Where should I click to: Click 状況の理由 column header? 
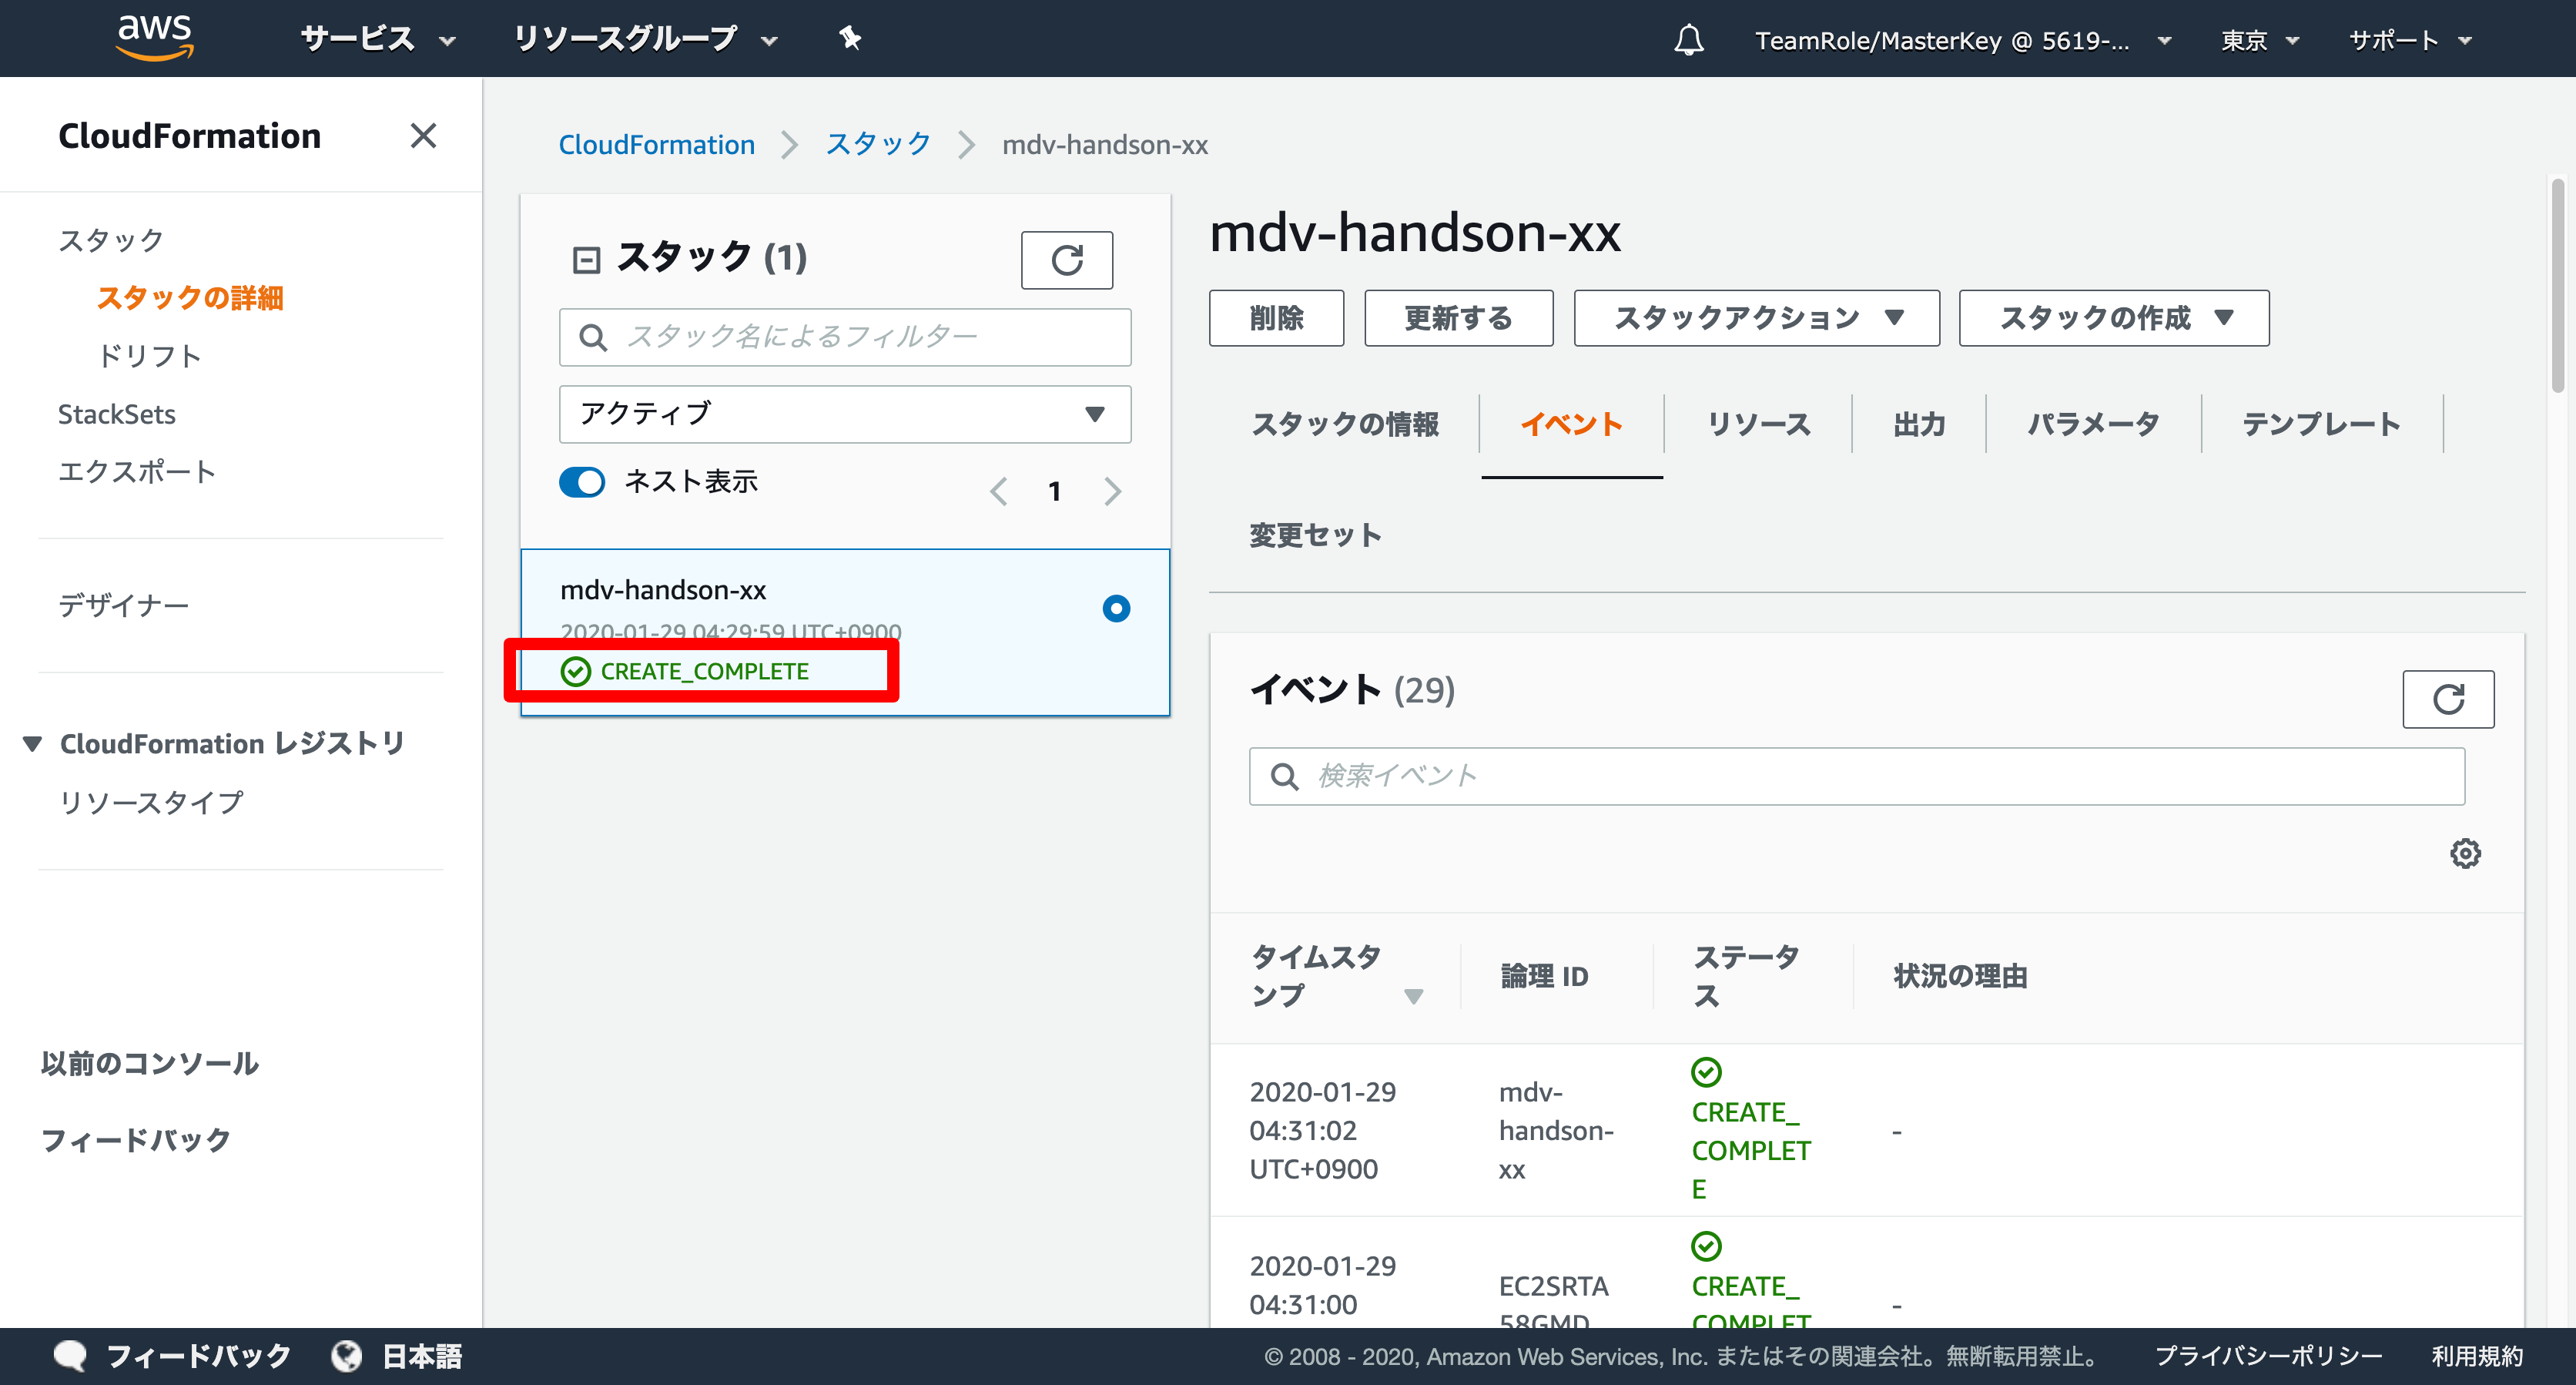pyautogui.click(x=1960, y=976)
